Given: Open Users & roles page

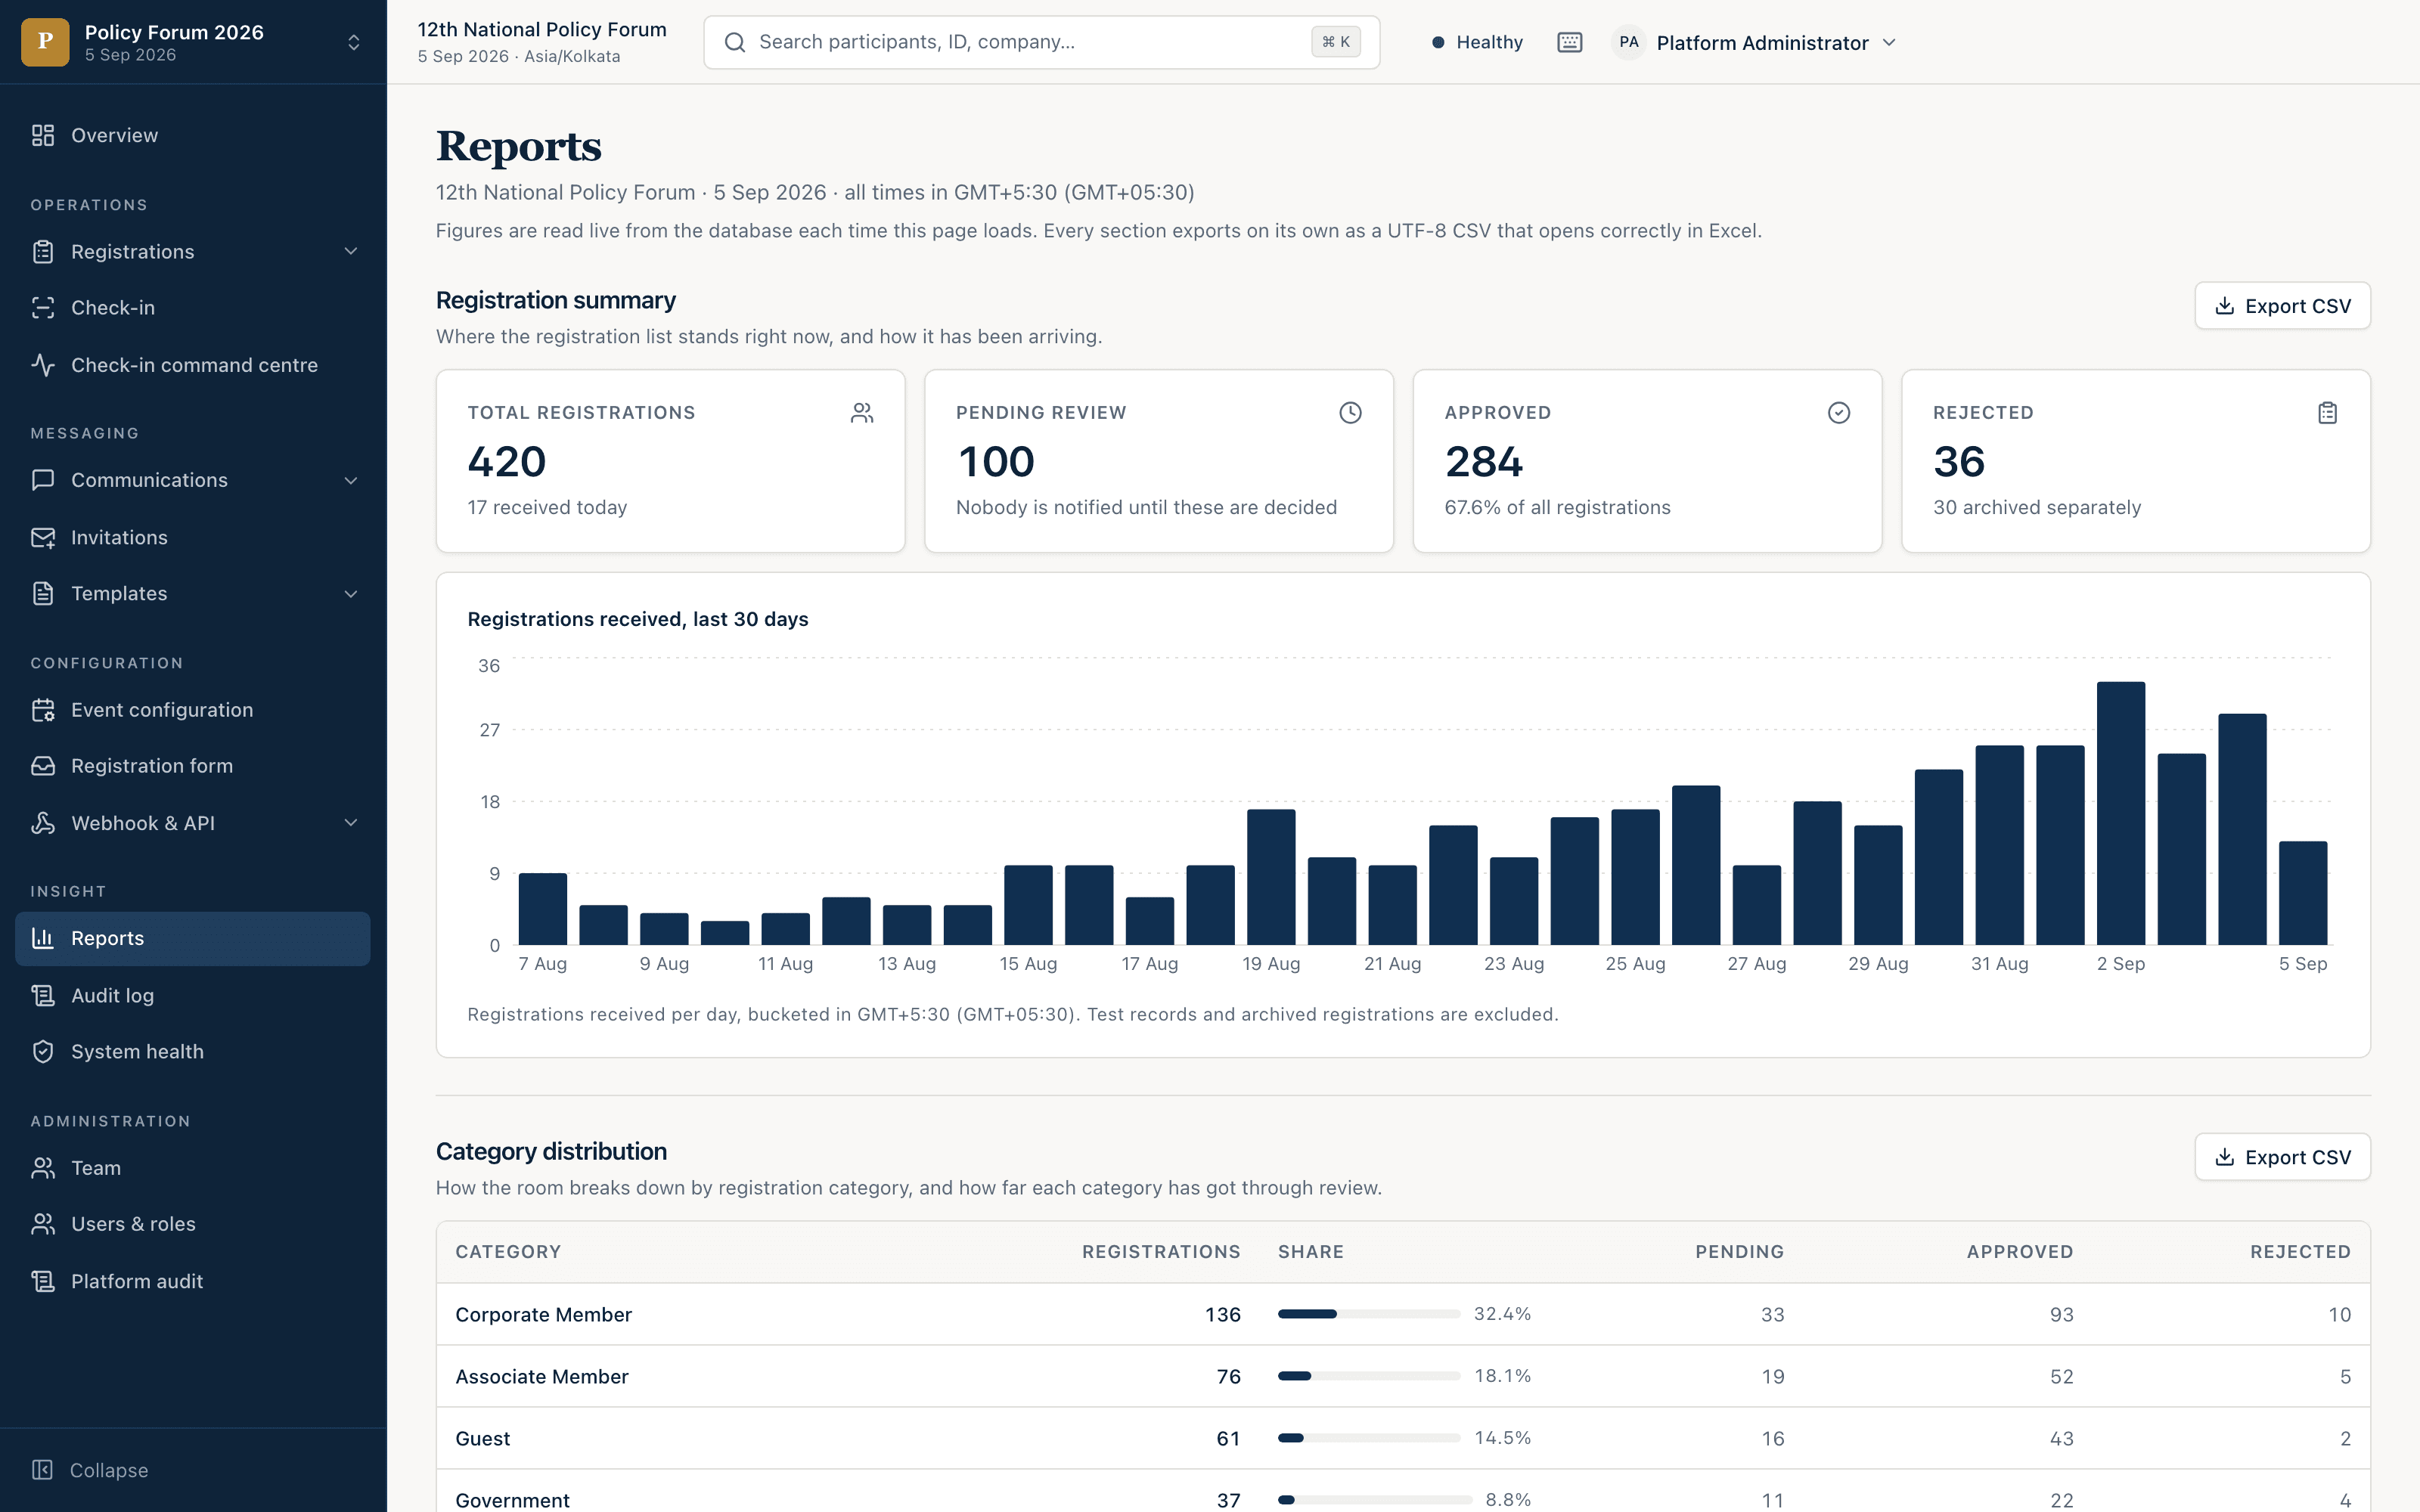Looking at the screenshot, I should point(193,1224).
